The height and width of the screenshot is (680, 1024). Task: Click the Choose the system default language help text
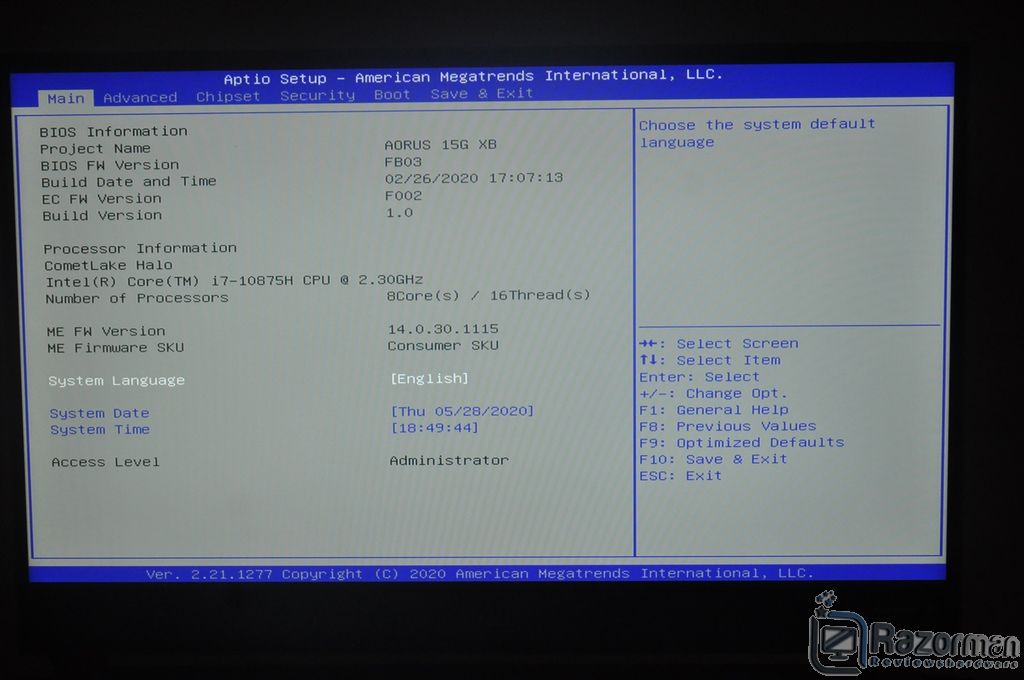click(x=757, y=133)
